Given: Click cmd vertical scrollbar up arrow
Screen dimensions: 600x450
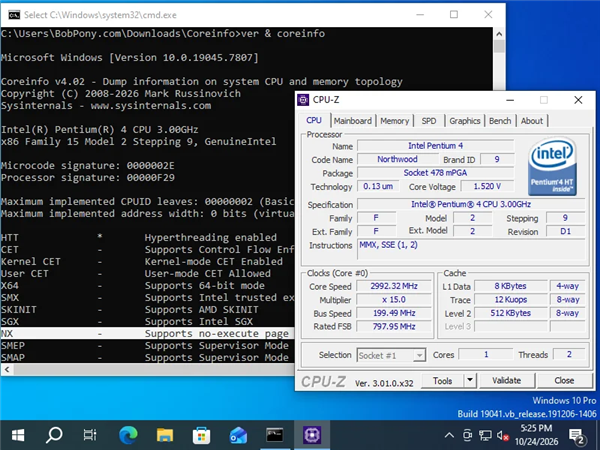Looking at the screenshot, I should (499, 34).
